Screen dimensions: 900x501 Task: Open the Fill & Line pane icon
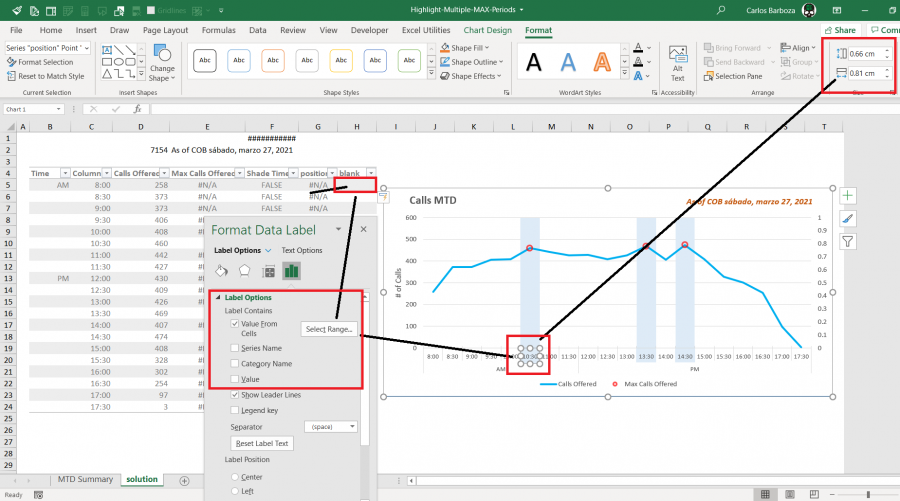coord(222,271)
